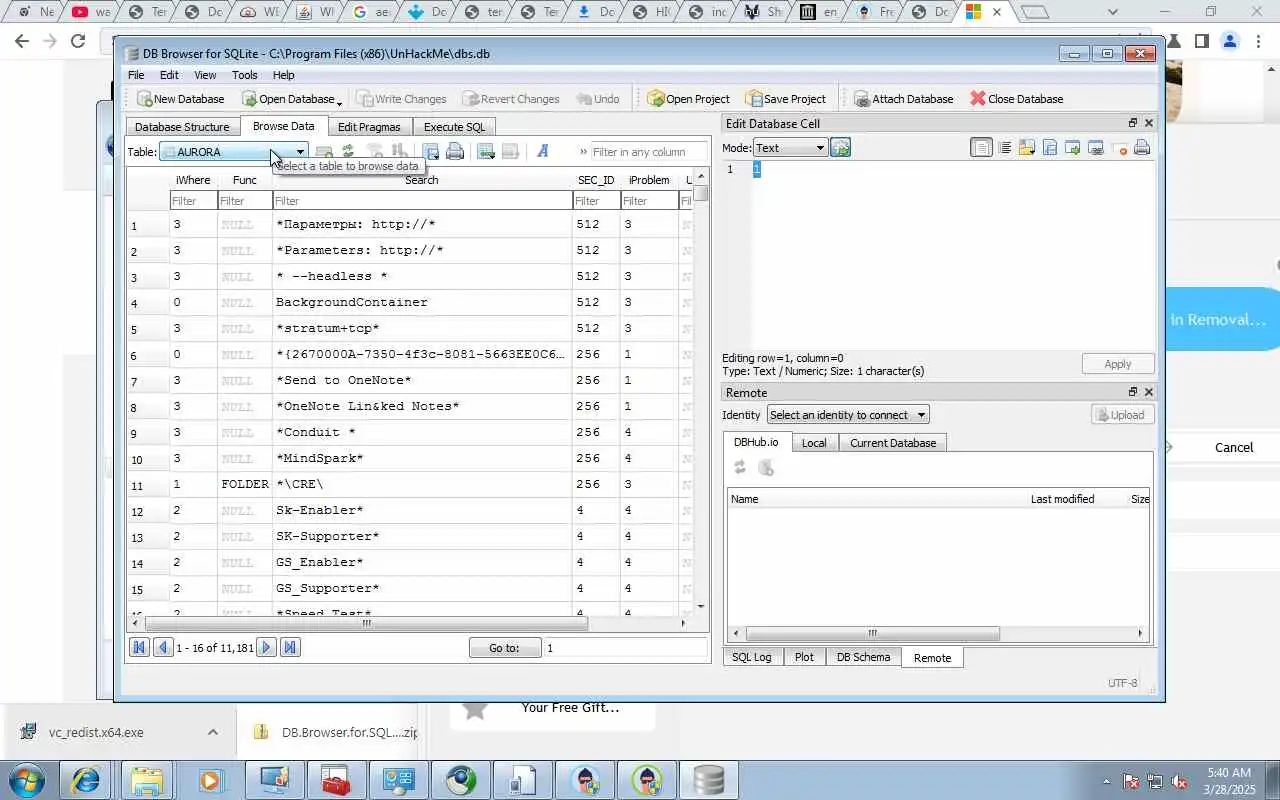The height and width of the screenshot is (800, 1280).
Task: Click the Cancel button in the browser window
Action: click(1233, 447)
